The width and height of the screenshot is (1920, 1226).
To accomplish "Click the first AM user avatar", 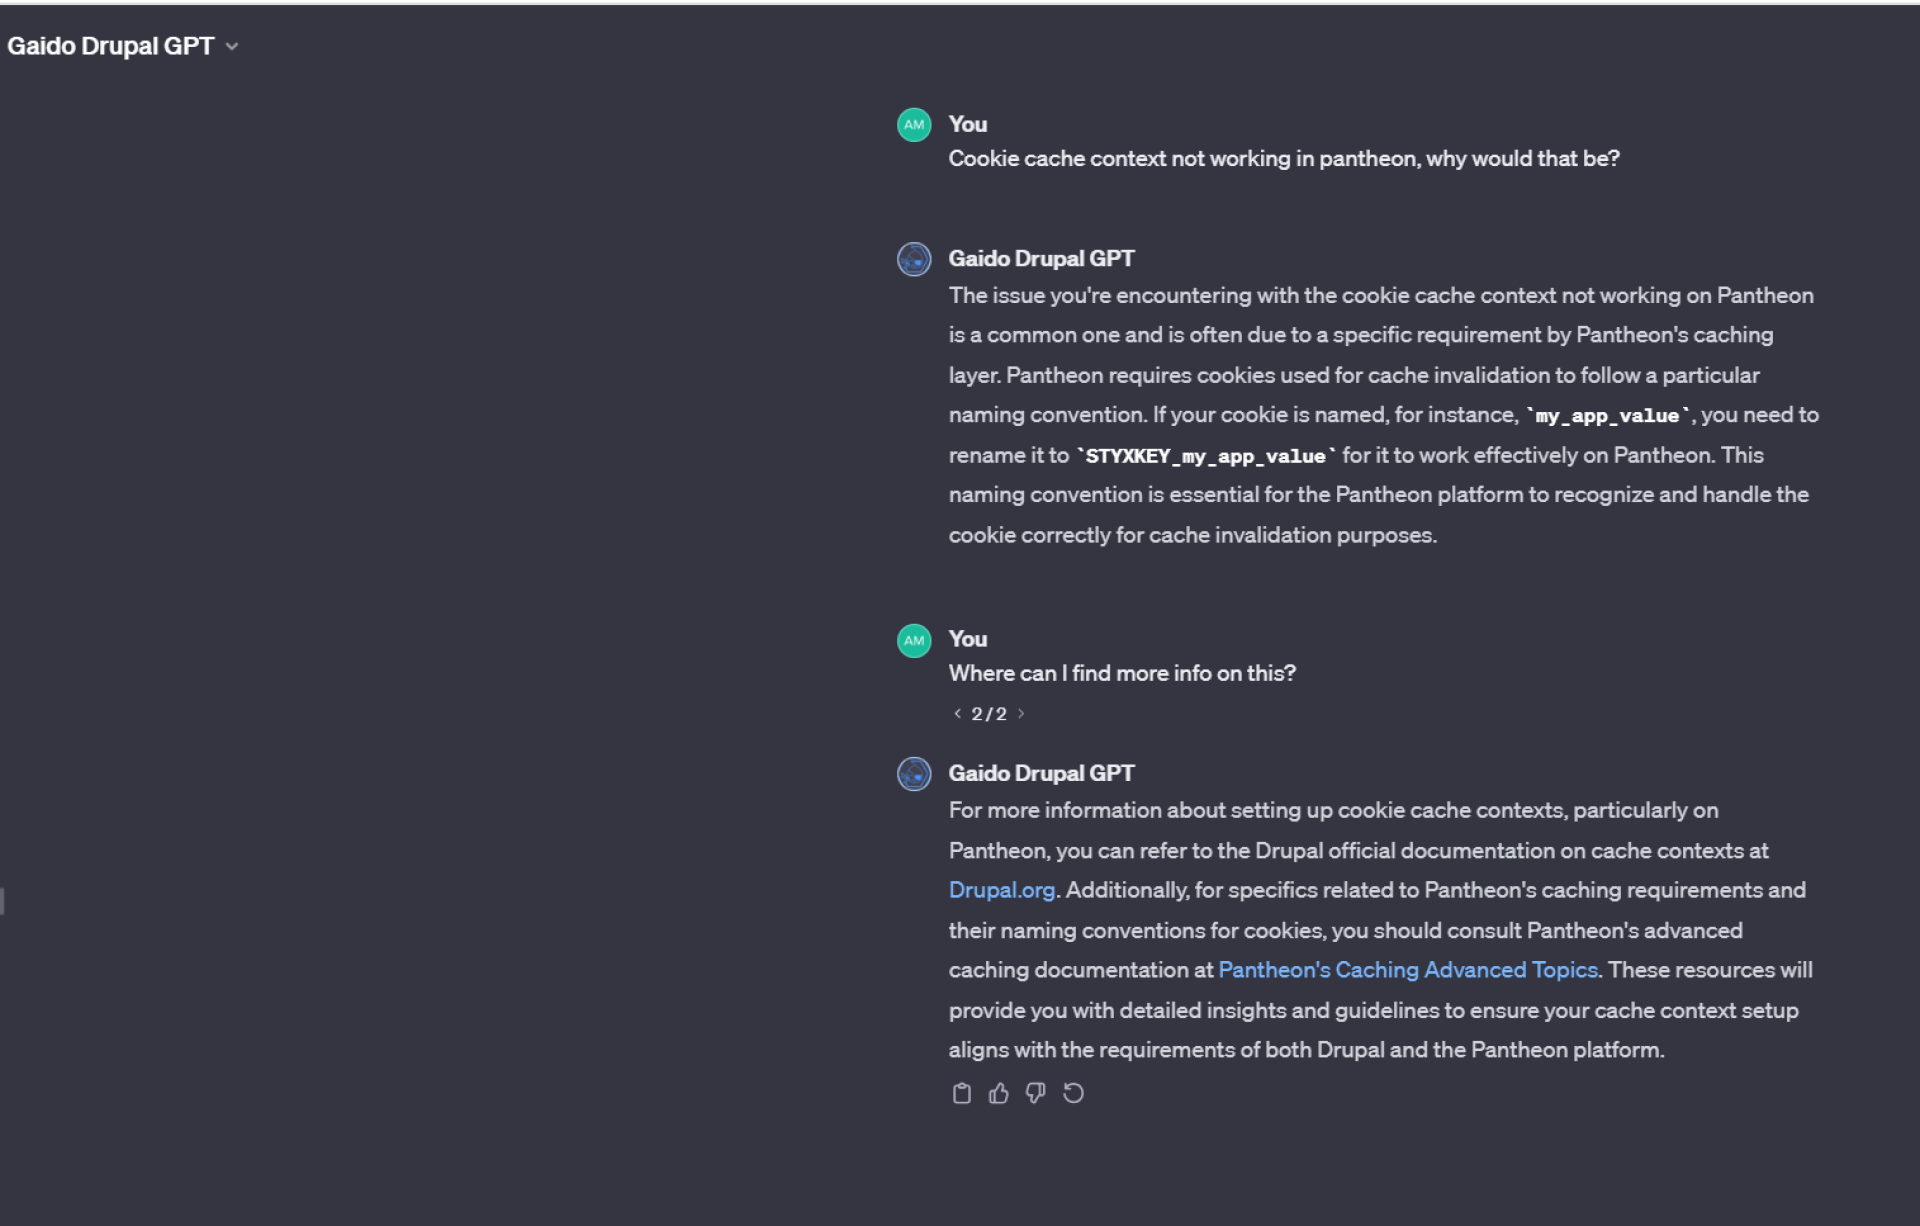I will [x=914, y=125].
